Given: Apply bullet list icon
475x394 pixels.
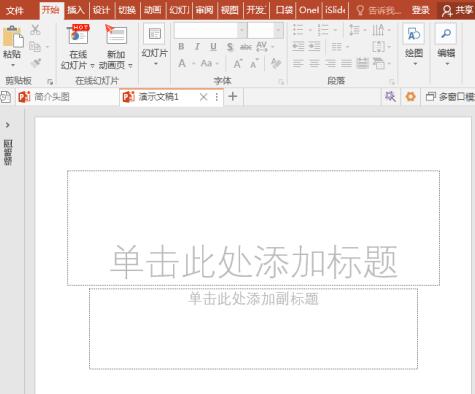Looking at the screenshot, I should 298,30.
